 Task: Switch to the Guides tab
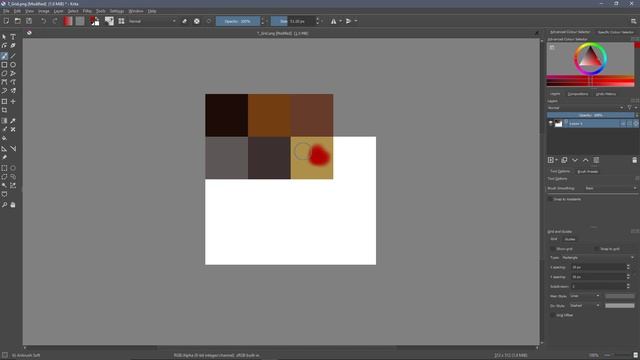coord(570,239)
